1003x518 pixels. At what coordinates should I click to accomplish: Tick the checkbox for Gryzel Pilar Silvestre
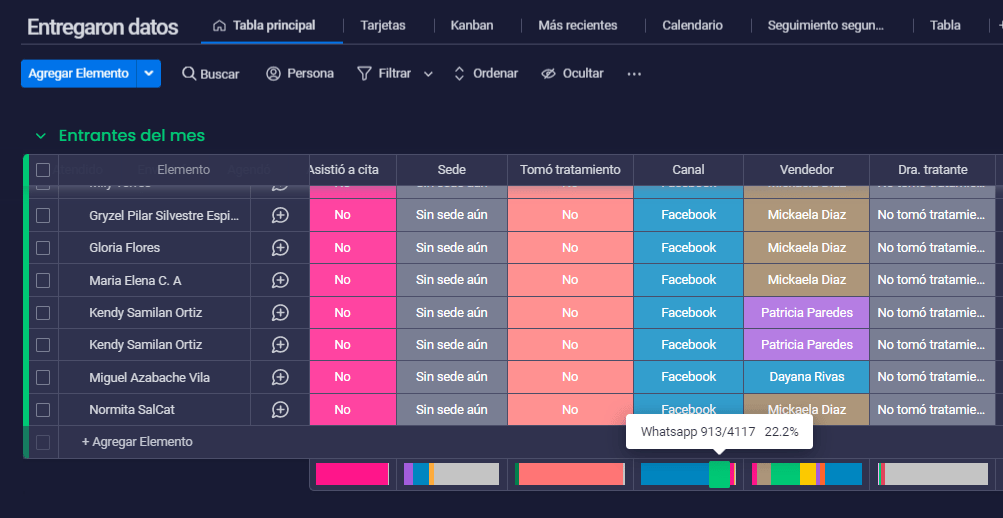pyautogui.click(x=43, y=216)
